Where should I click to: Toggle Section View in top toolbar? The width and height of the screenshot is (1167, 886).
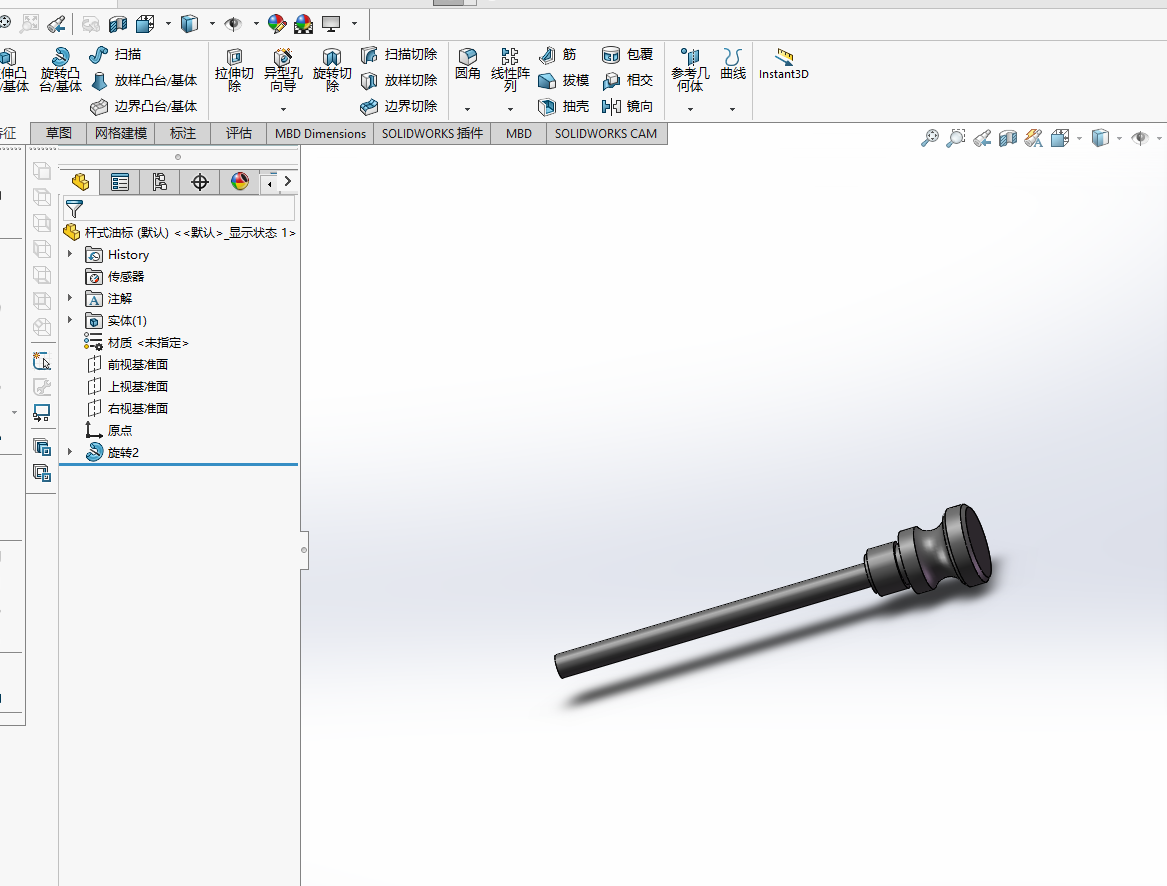coord(118,24)
